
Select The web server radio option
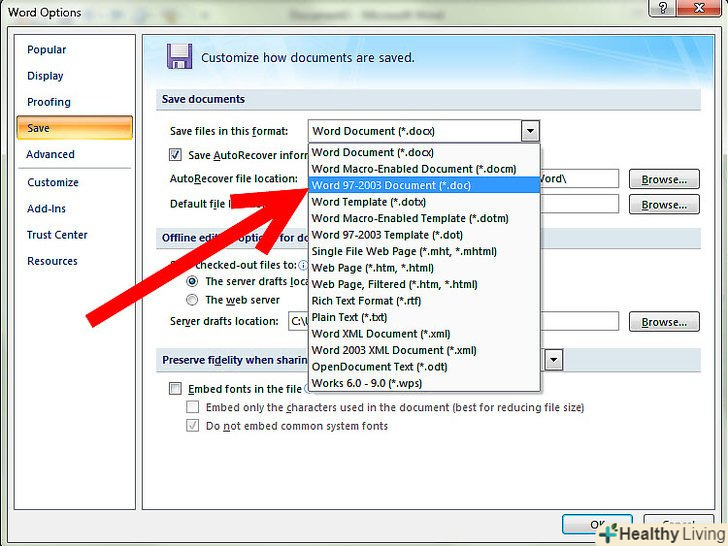[x=192, y=300]
